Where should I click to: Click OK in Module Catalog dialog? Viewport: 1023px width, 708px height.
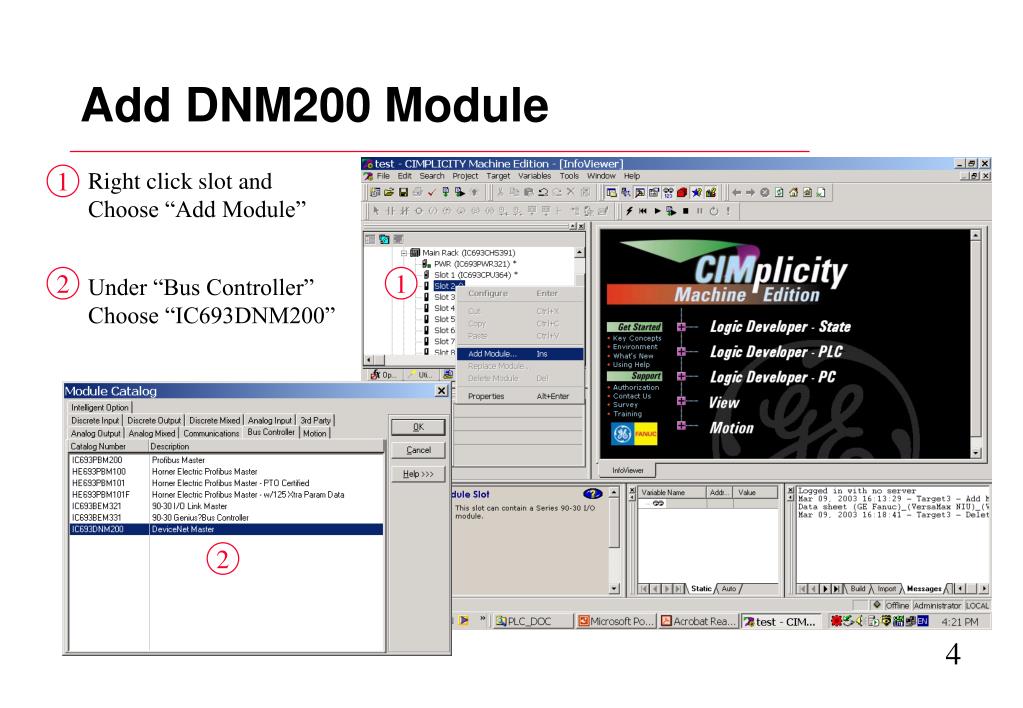click(418, 427)
